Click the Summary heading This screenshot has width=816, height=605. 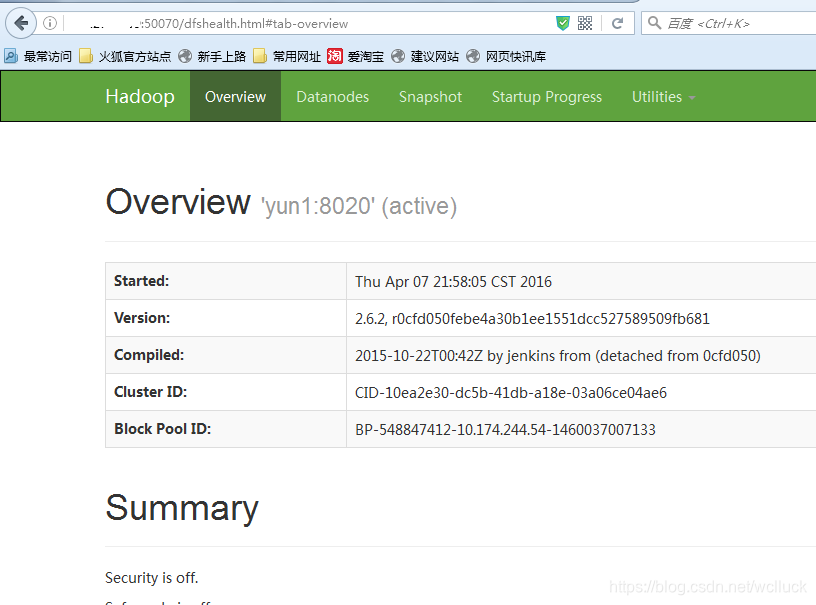(182, 509)
